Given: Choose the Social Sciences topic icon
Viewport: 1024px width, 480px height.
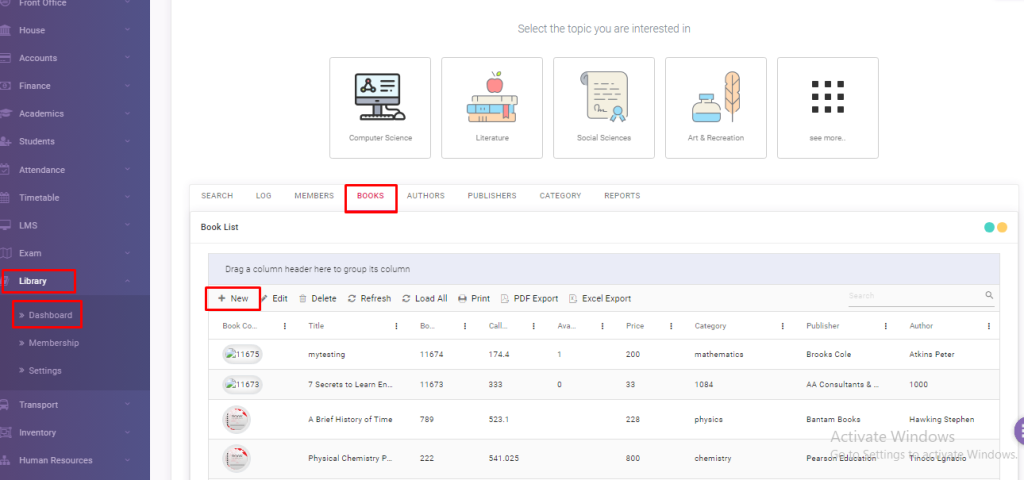Looking at the screenshot, I should coord(604,107).
